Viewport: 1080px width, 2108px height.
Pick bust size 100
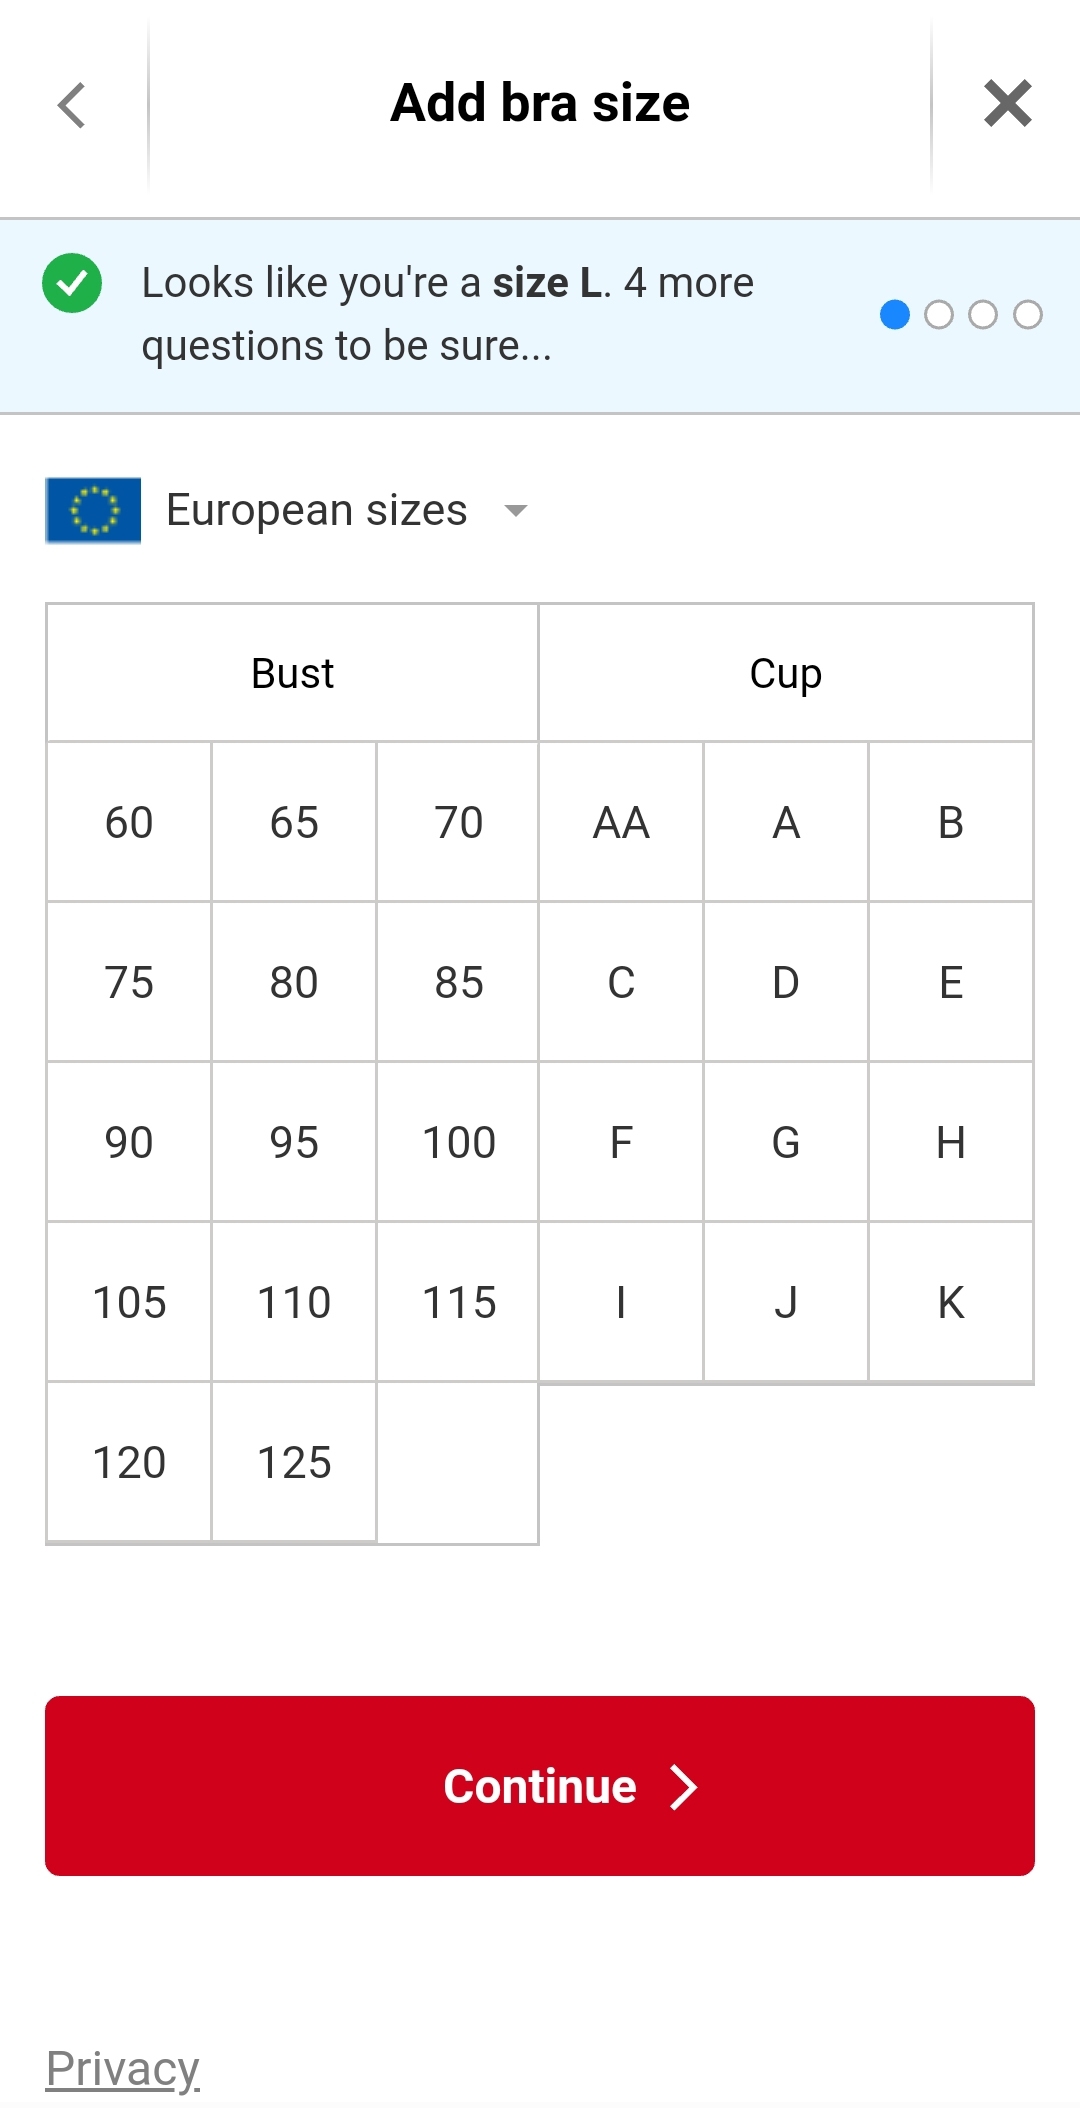[459, 1142]
